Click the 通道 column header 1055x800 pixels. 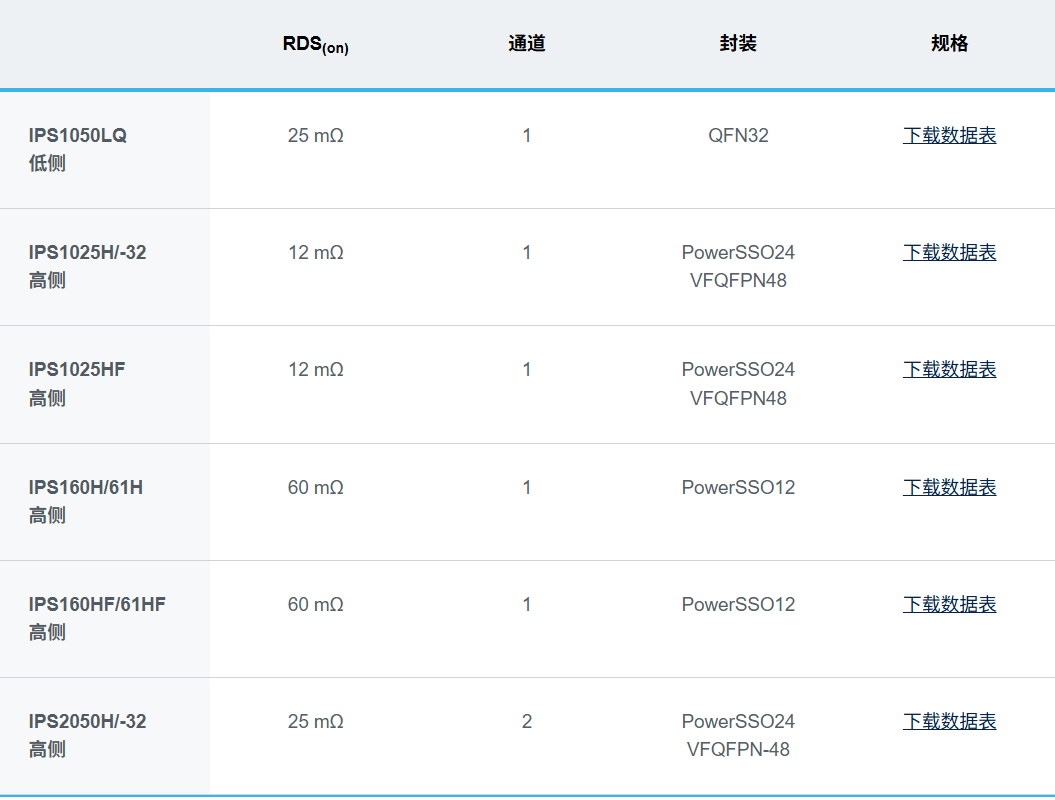click(527, 44)
